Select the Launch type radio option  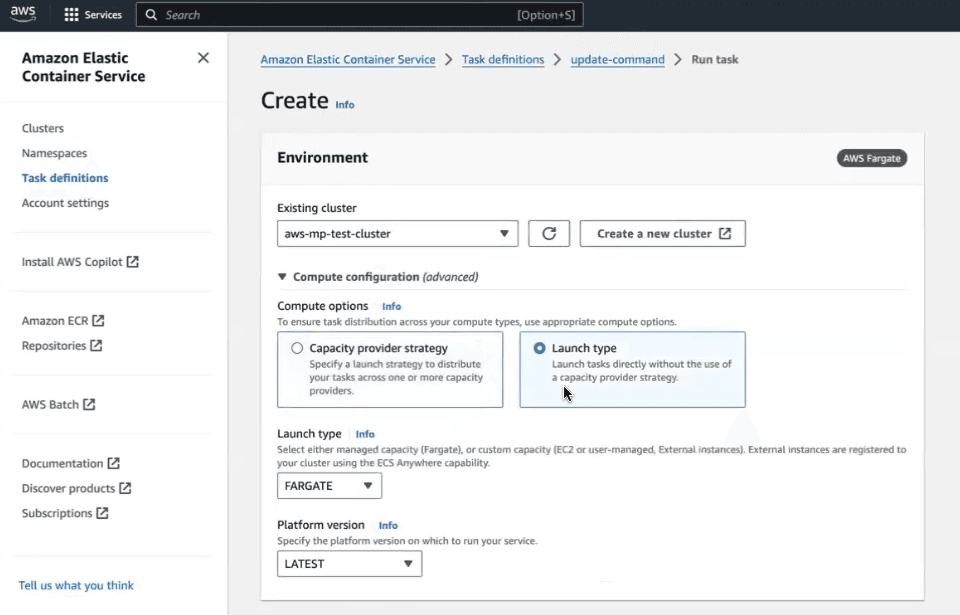click(540, 348)
